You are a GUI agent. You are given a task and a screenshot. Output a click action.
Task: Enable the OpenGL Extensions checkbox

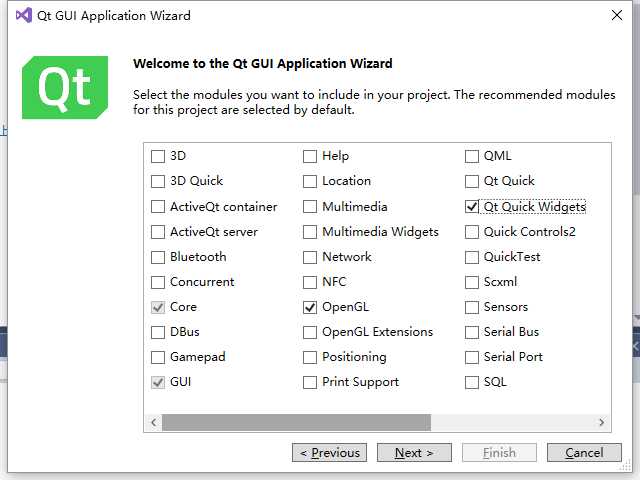[310, 332]
